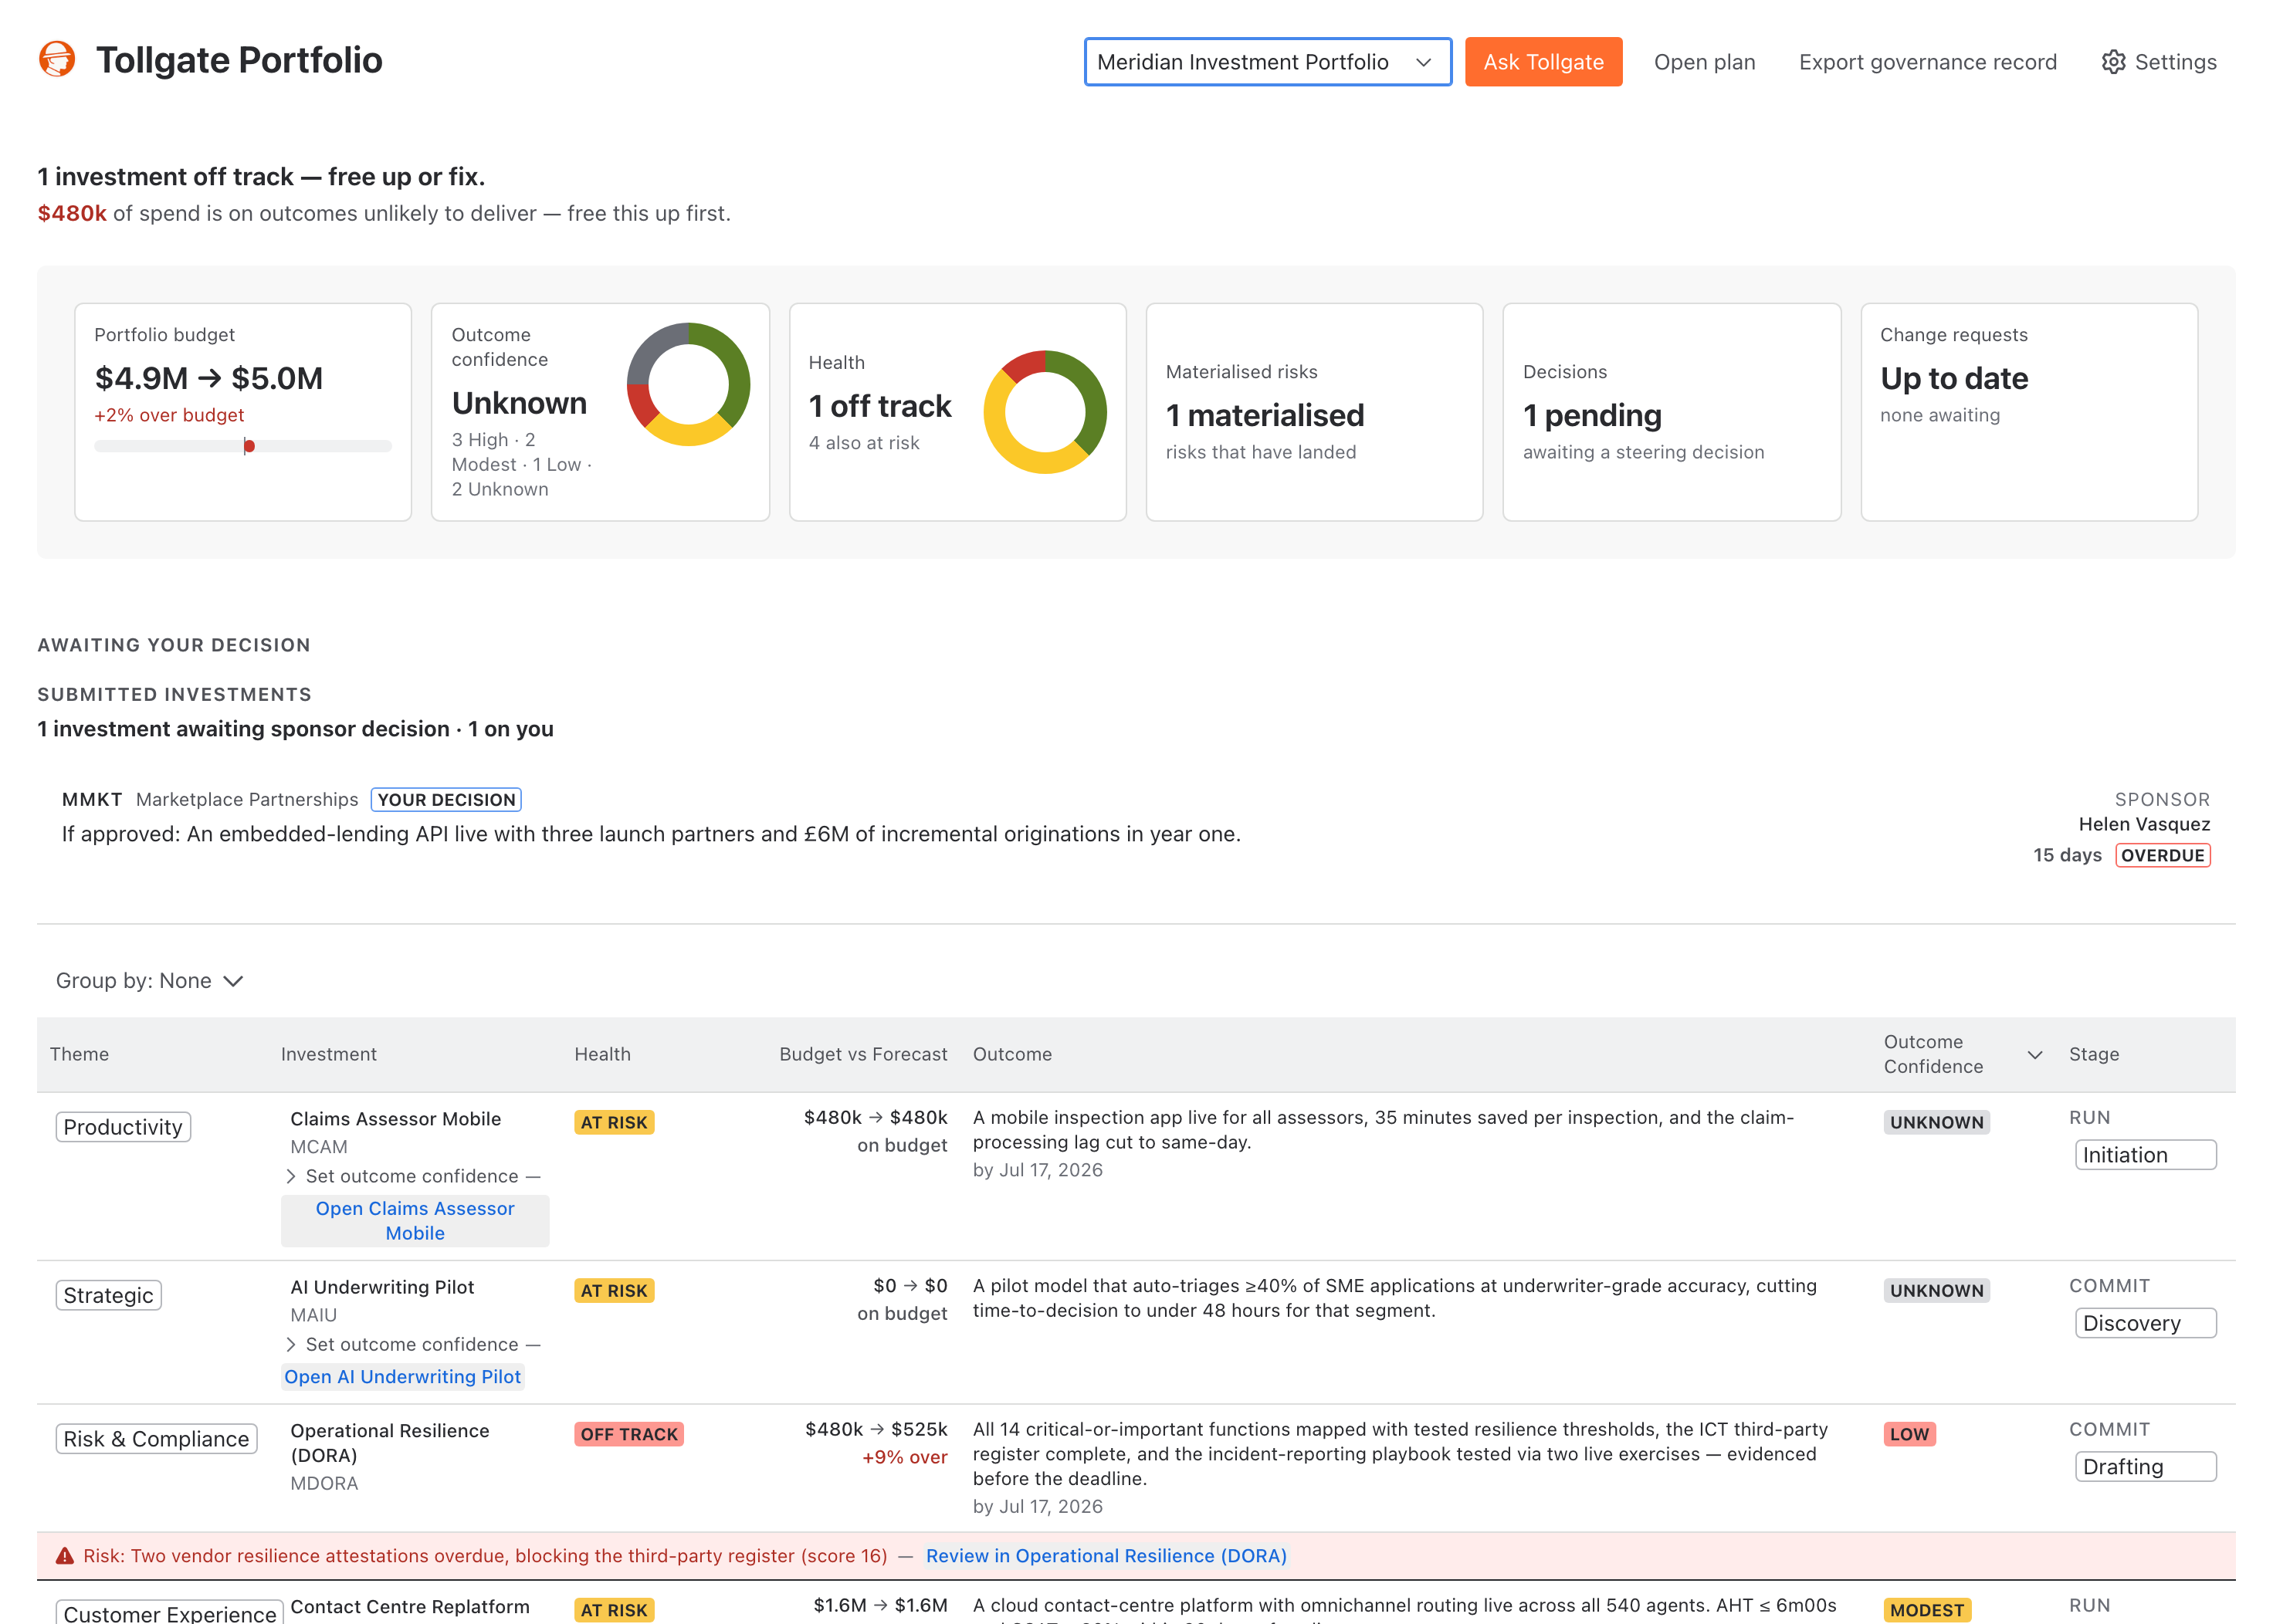Click the Outcome column header
This screenshot has width=2273, height=1624.
coord(1012,1055)
